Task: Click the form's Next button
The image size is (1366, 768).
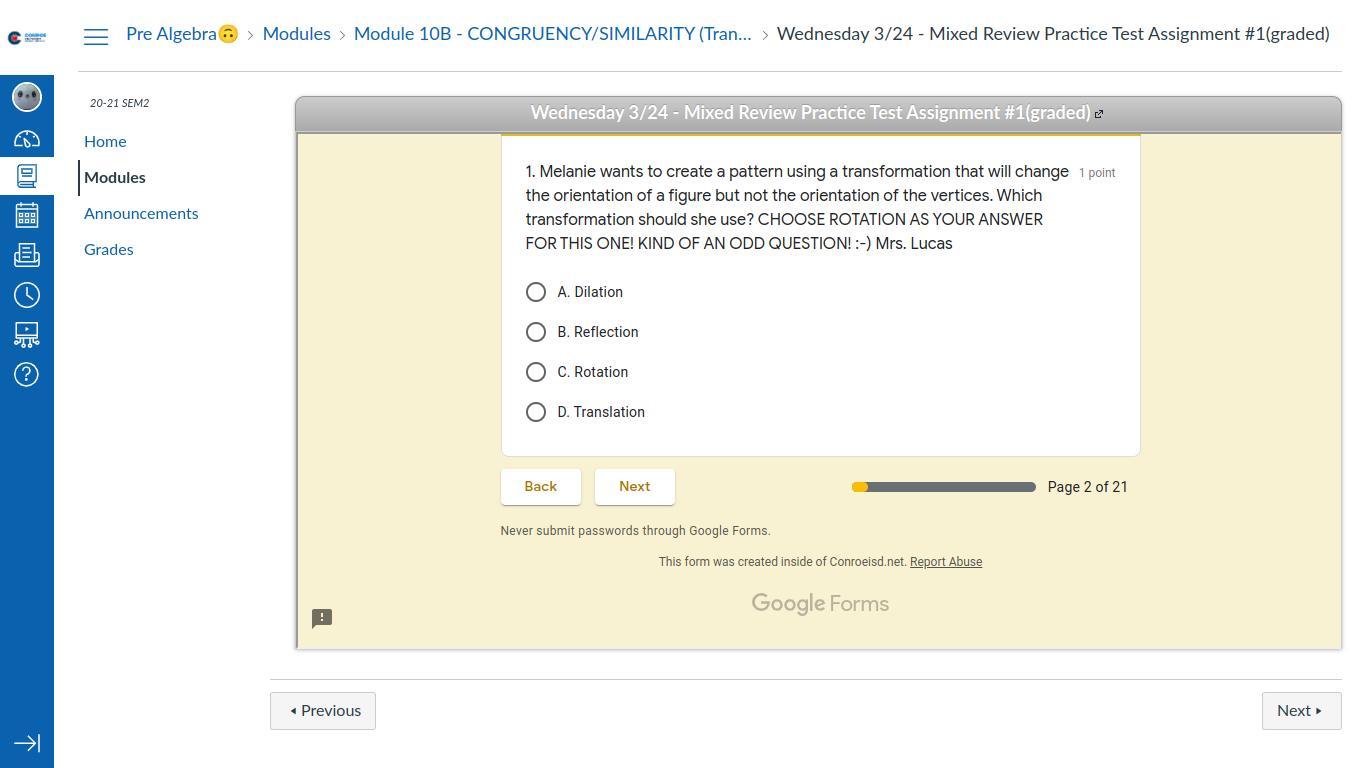Action: [634, 486]
